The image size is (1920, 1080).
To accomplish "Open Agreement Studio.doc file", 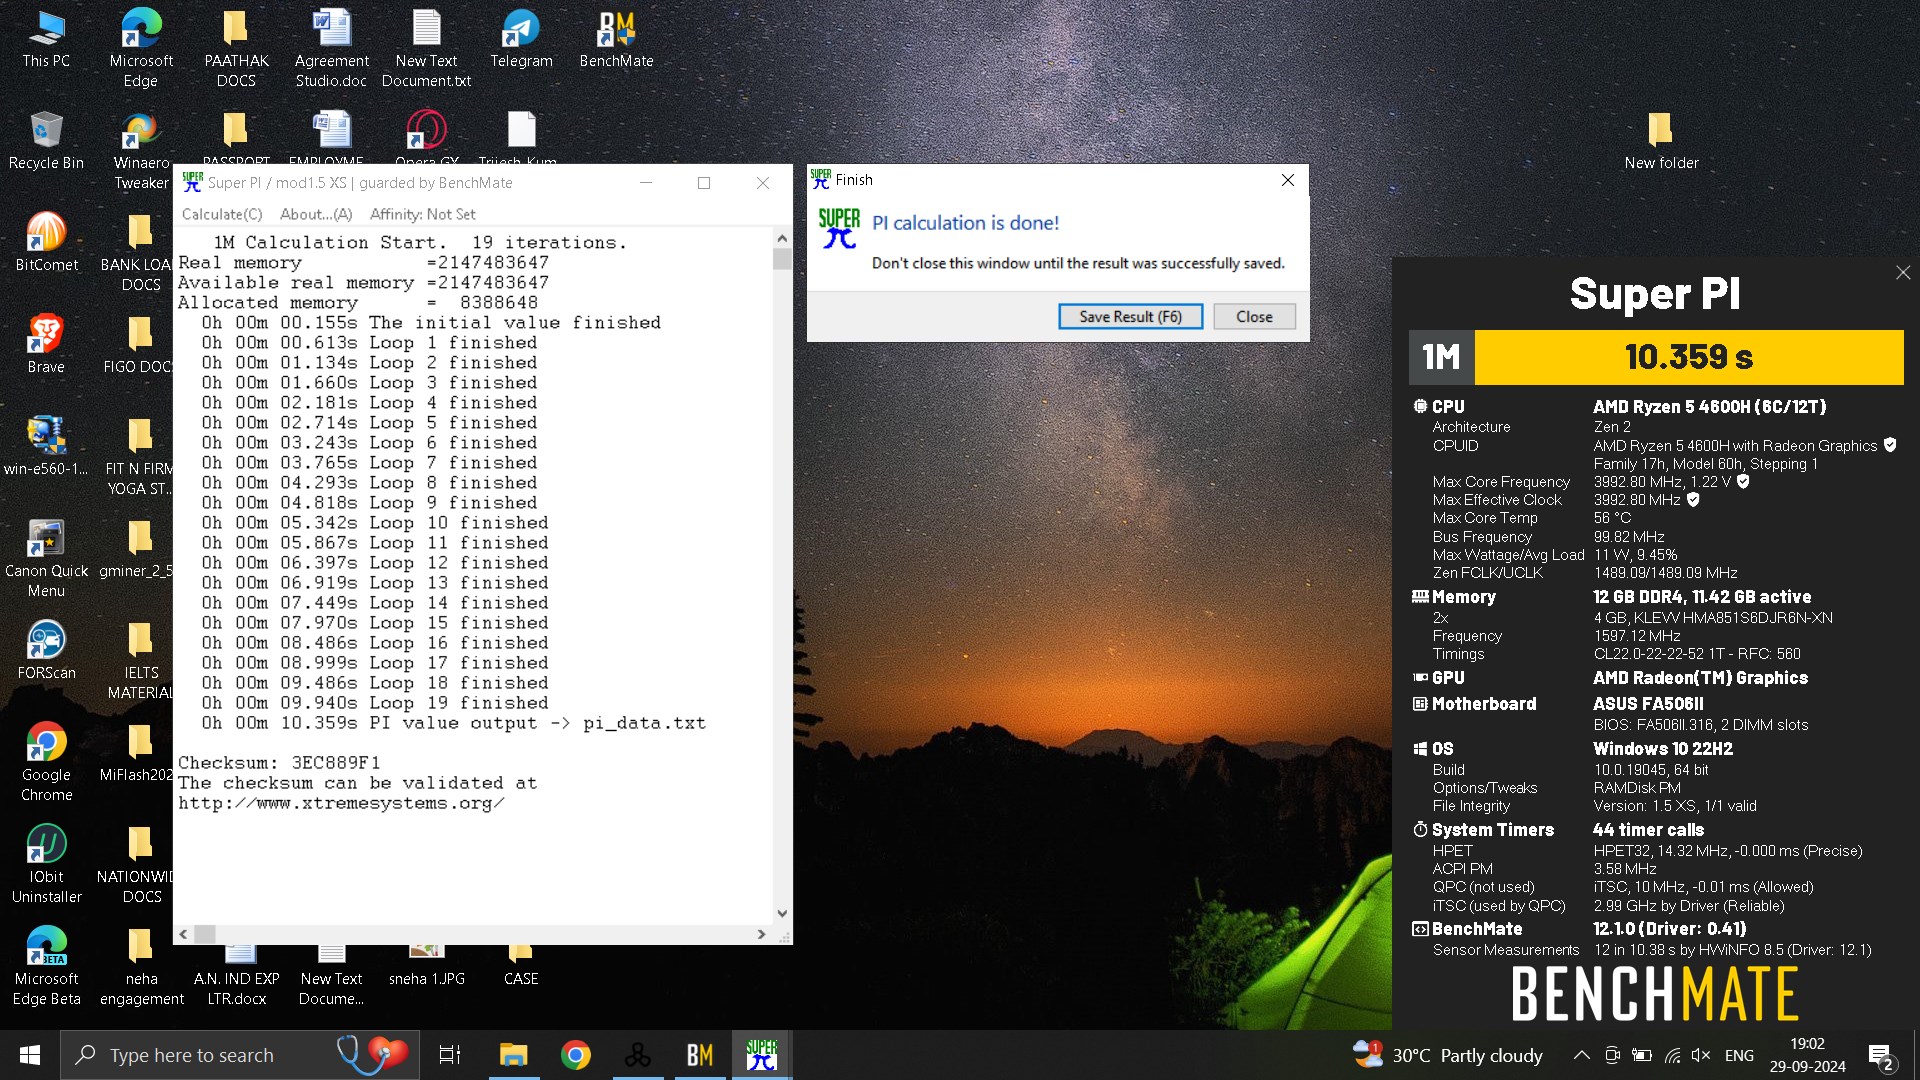I will click(331, 48).
